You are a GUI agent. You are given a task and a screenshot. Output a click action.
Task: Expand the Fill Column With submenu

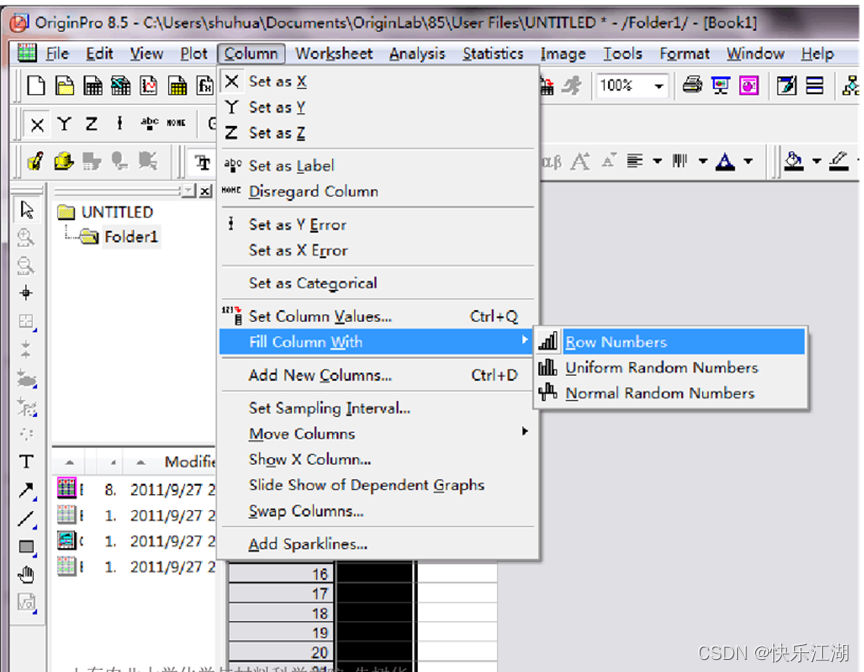coord(375,342)
